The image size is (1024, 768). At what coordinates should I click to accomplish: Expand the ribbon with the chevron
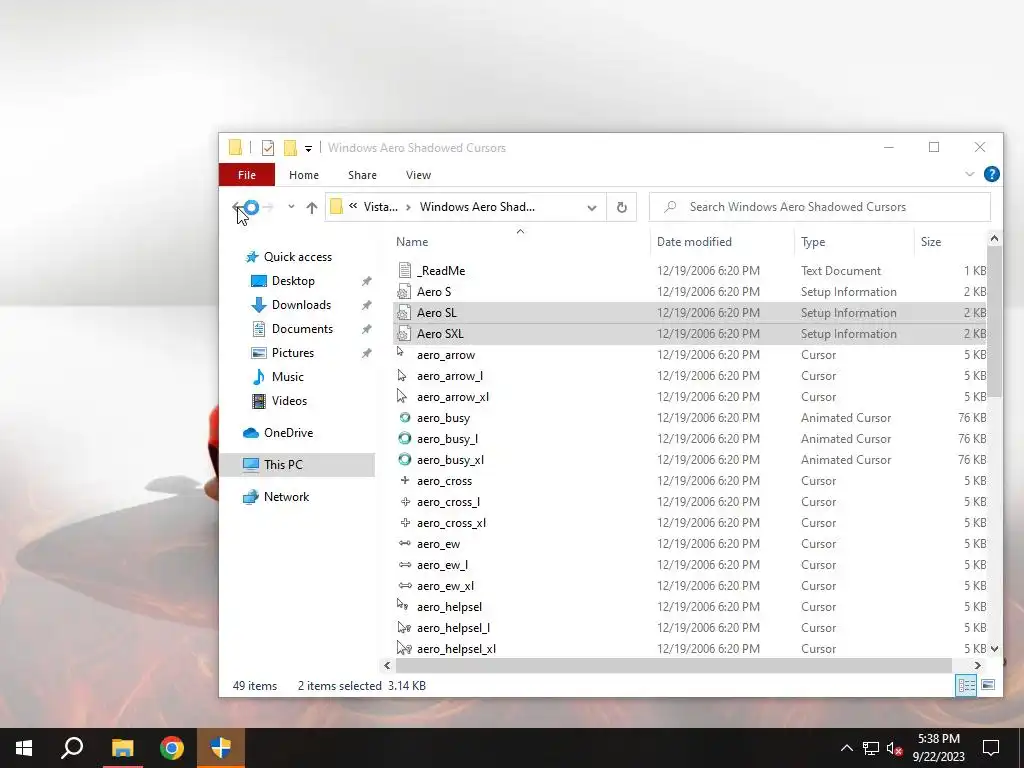[970, 174]
